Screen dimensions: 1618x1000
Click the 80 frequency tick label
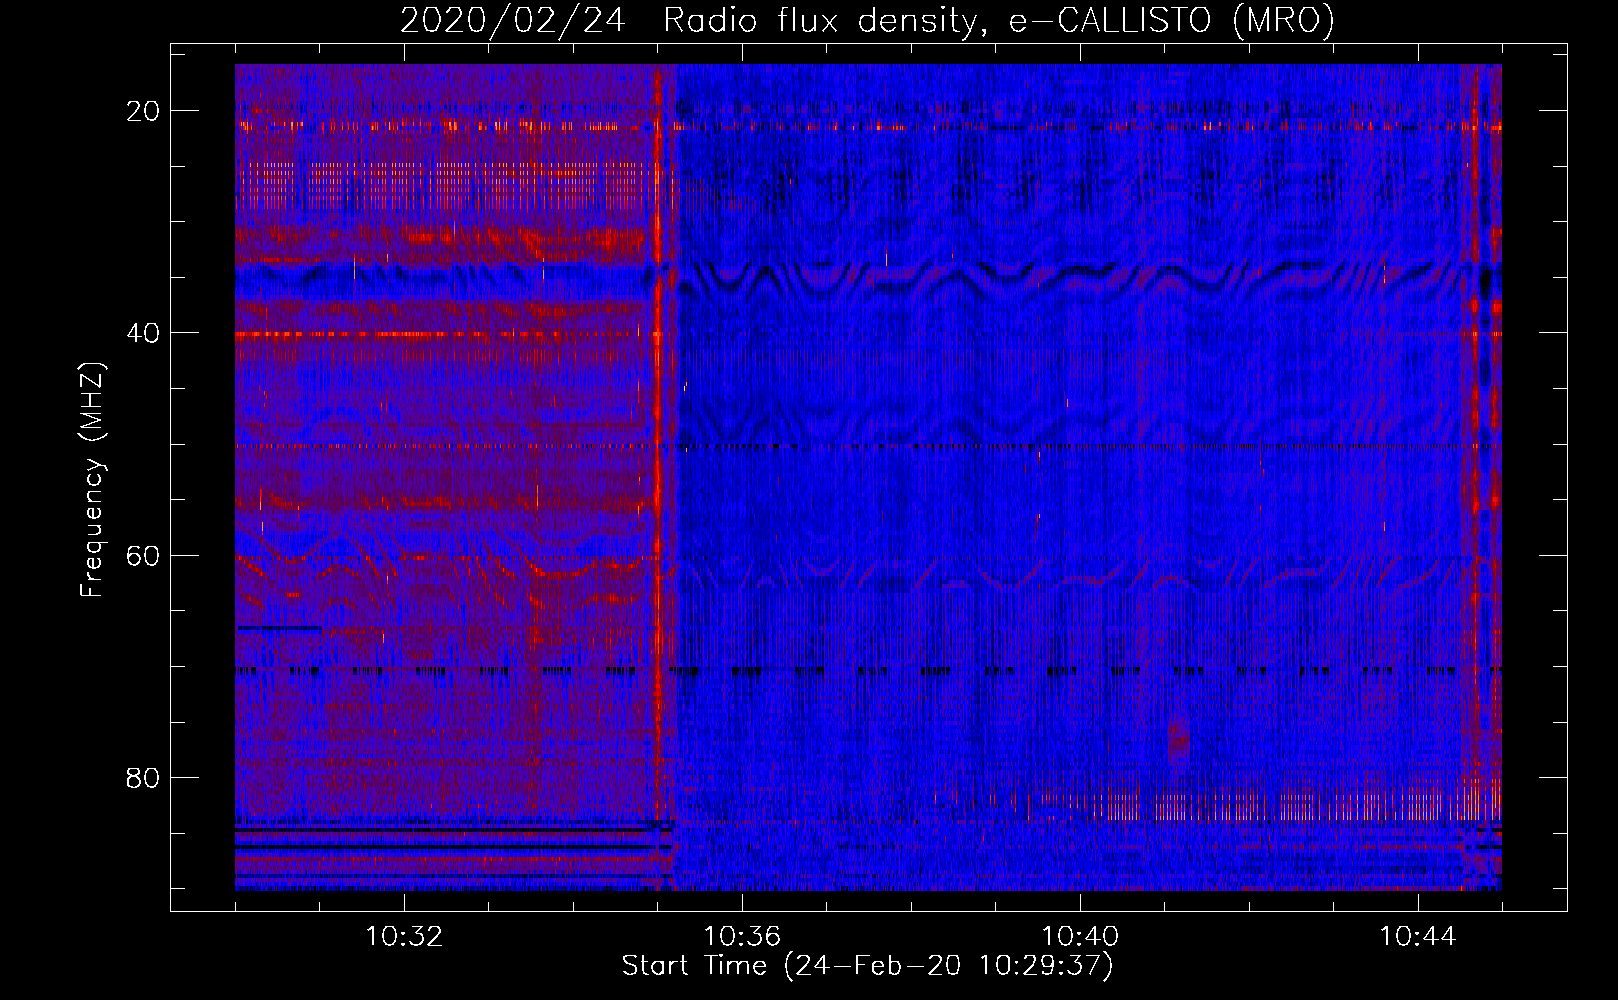[x=143, y=777]
